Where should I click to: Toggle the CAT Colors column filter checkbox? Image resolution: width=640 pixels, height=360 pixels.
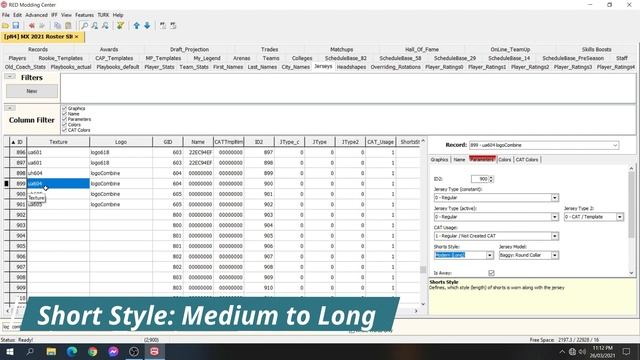point(64,130)
